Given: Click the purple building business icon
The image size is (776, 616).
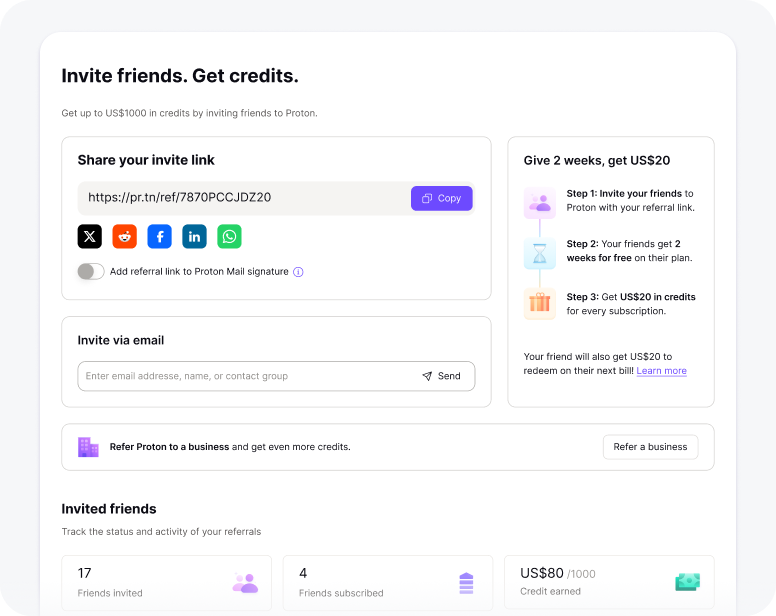Looking at the screenshot, I should (x=89, y=447).
